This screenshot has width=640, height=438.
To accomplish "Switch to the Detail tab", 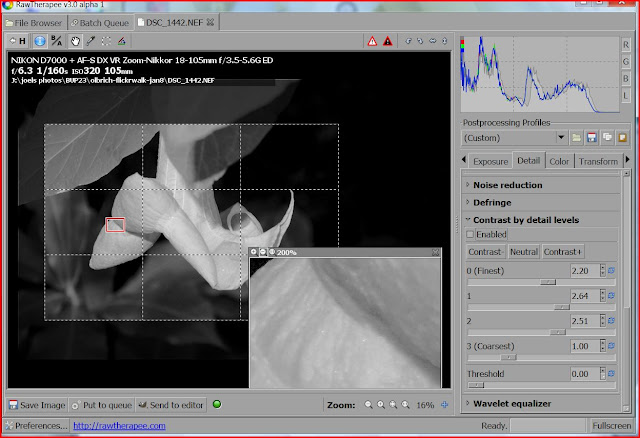I will (529, 161).
